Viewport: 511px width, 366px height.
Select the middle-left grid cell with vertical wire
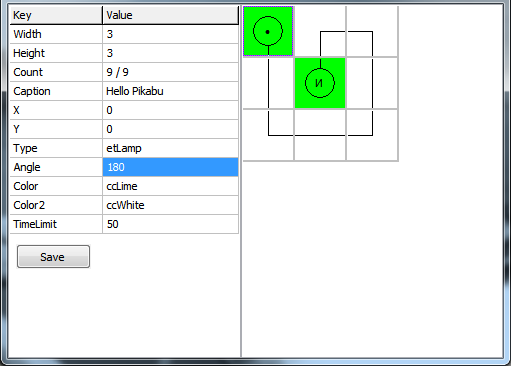[x=268, y=83]
